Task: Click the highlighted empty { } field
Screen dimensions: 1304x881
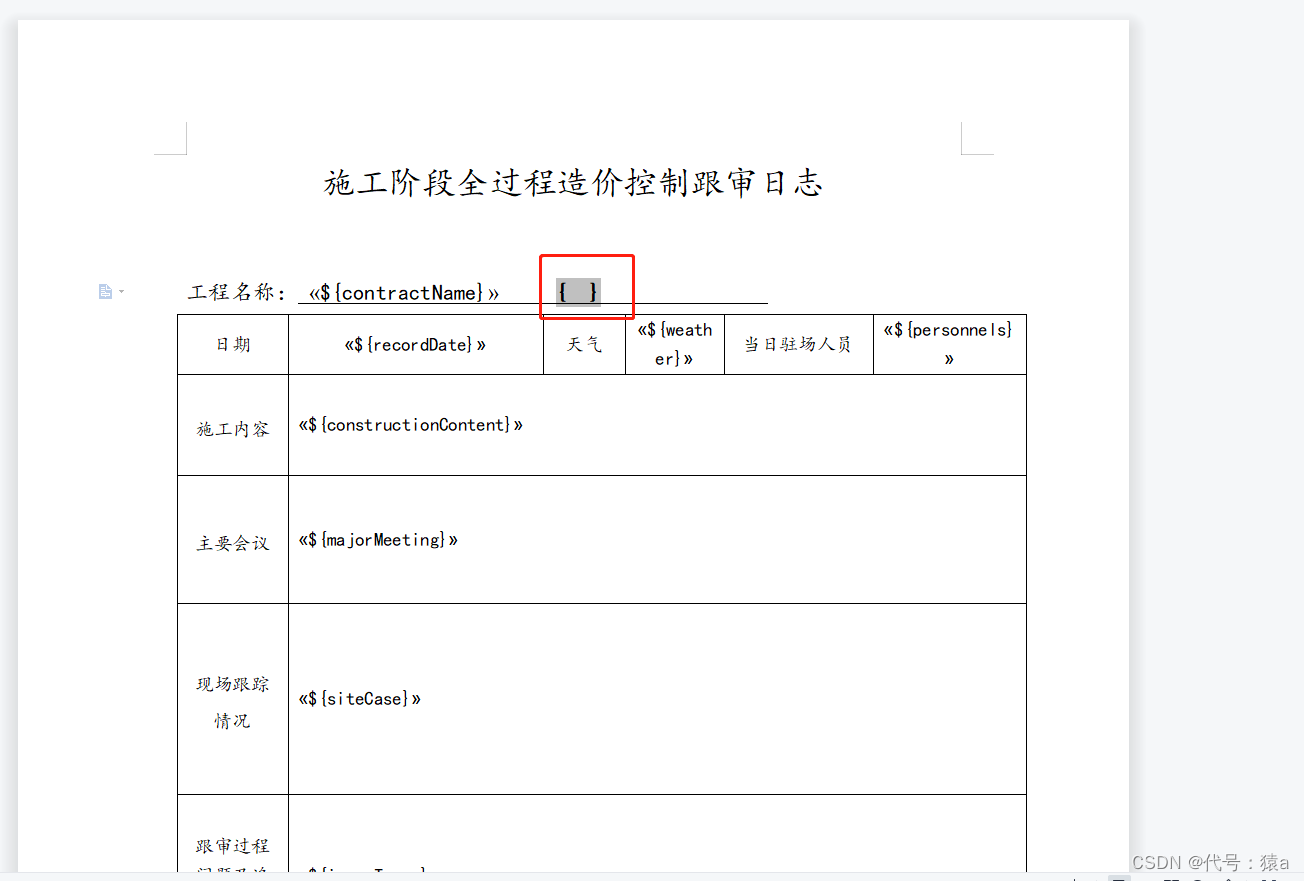Action: click(579, 292)
